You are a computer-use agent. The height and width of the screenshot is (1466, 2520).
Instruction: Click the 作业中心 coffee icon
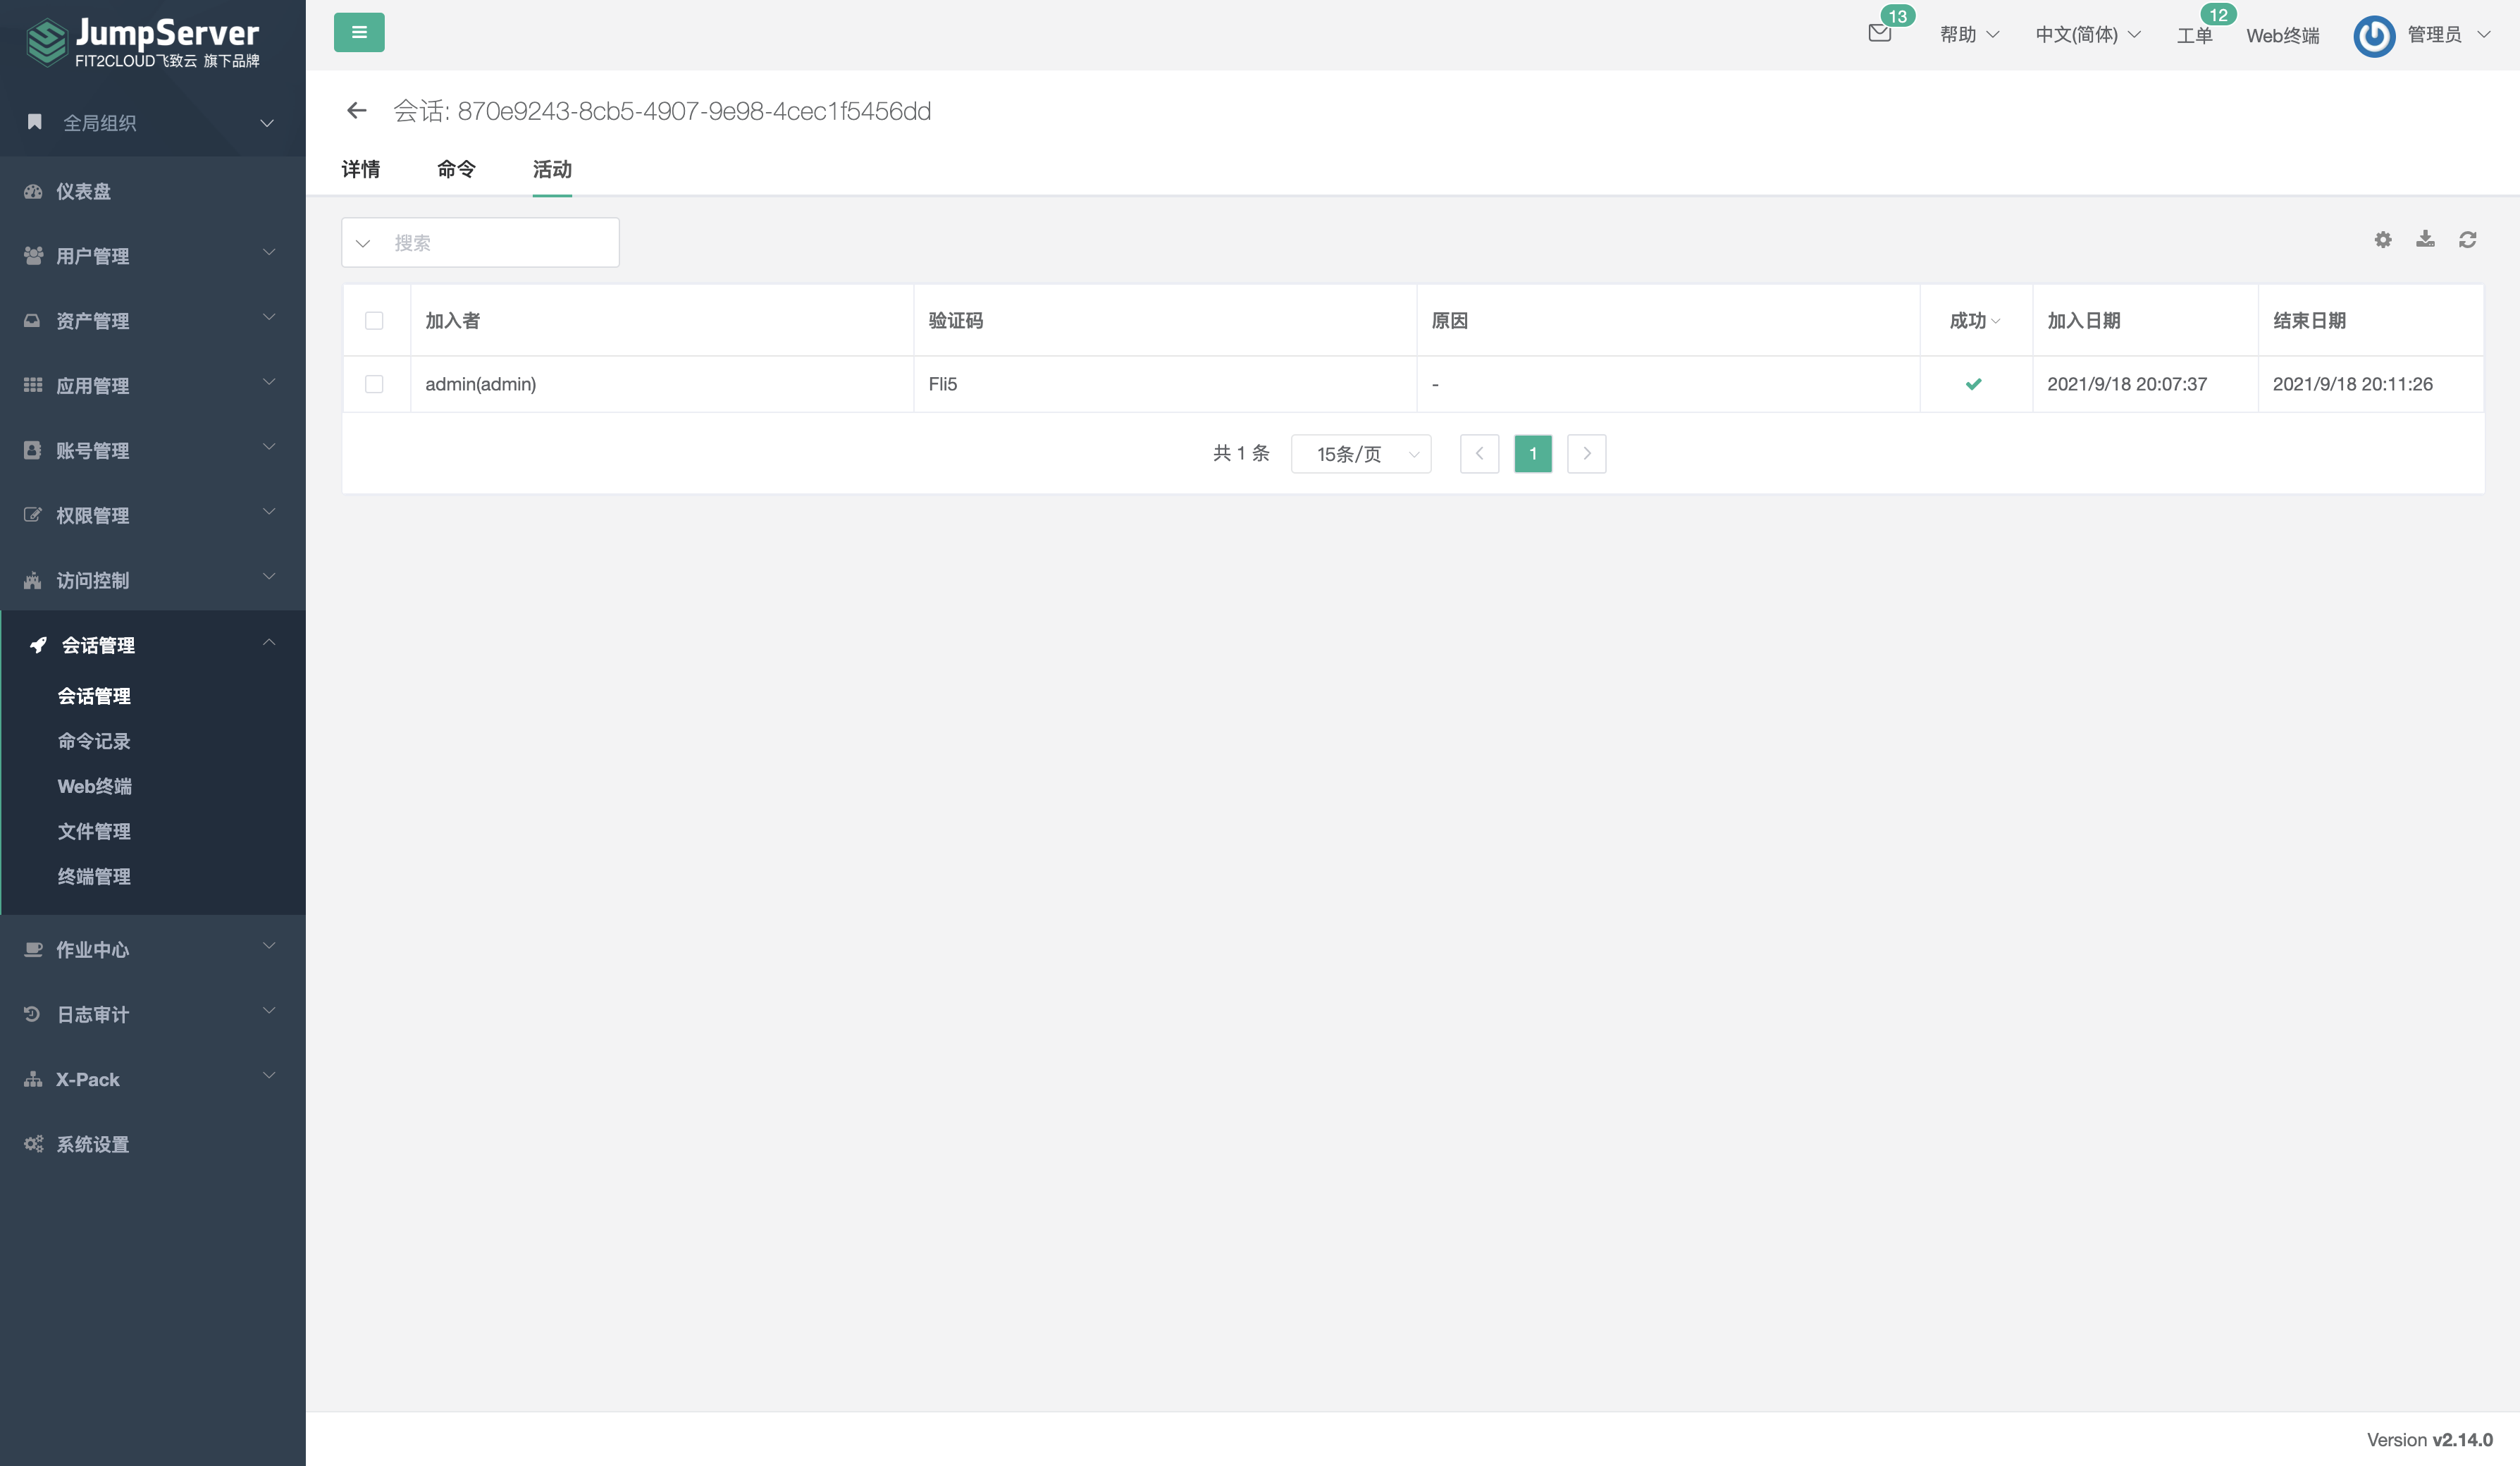pos(33,949)
